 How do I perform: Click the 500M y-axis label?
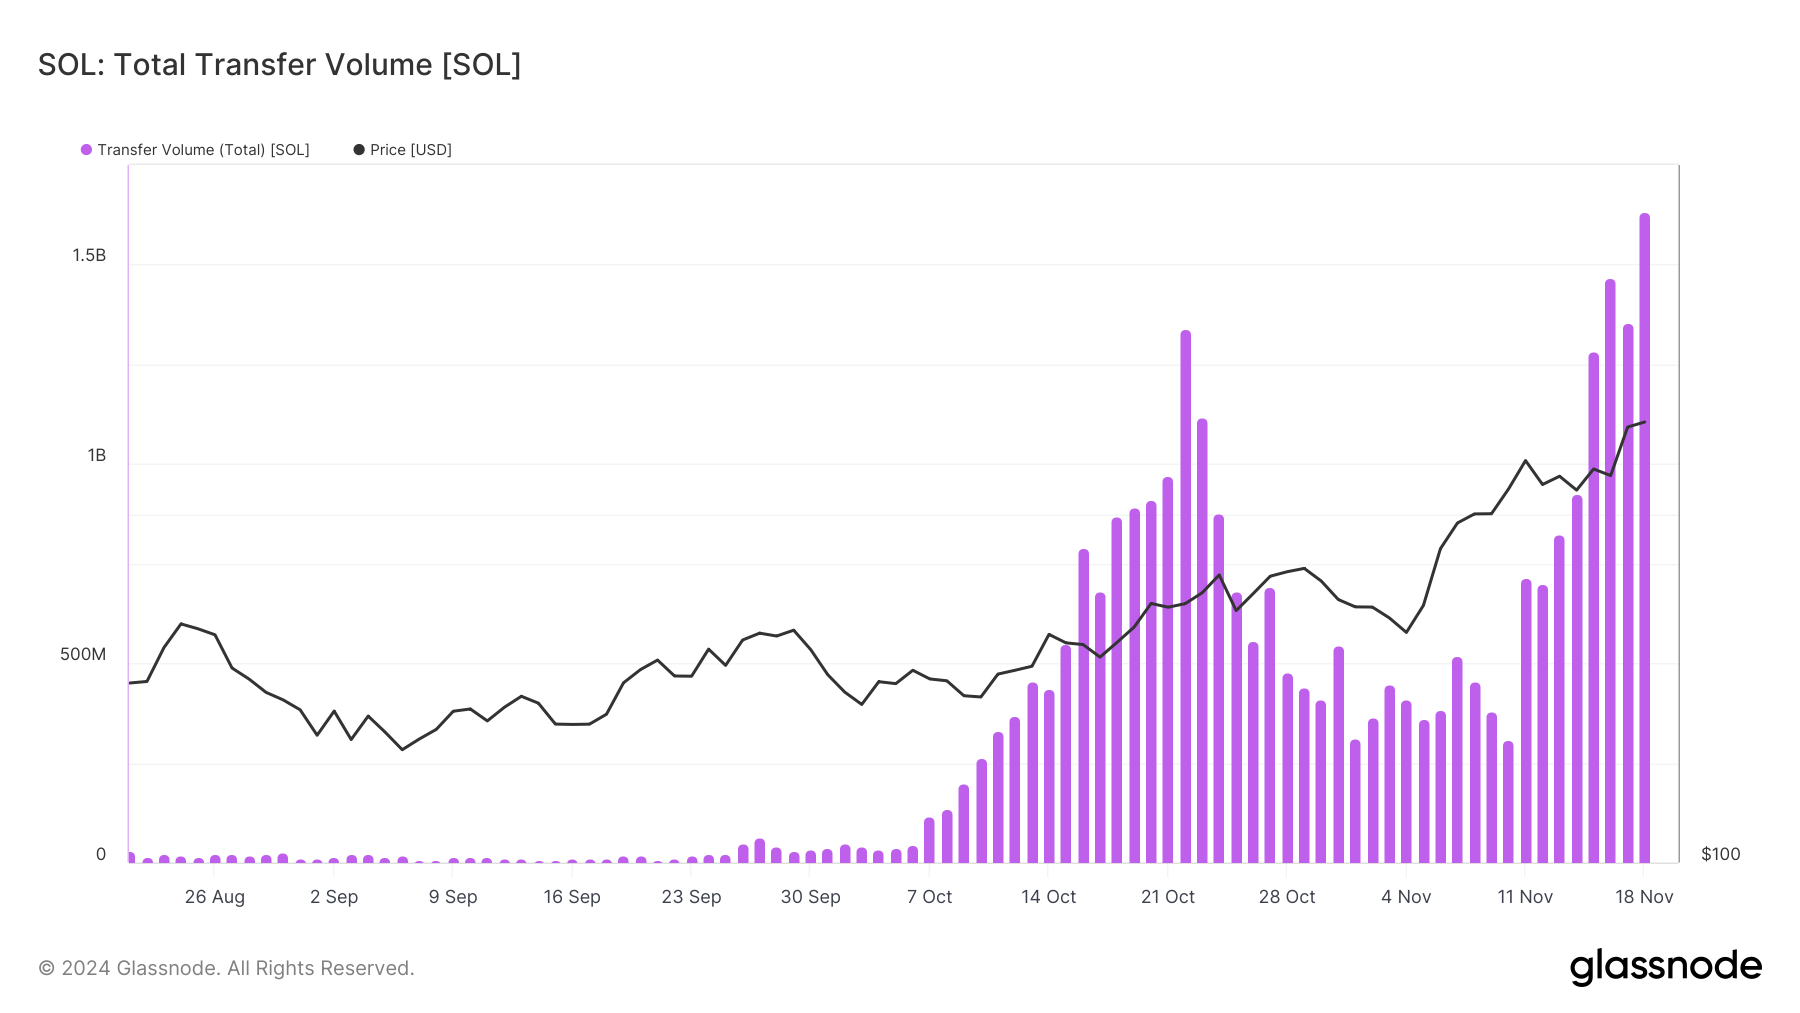[x=83, y=655]
